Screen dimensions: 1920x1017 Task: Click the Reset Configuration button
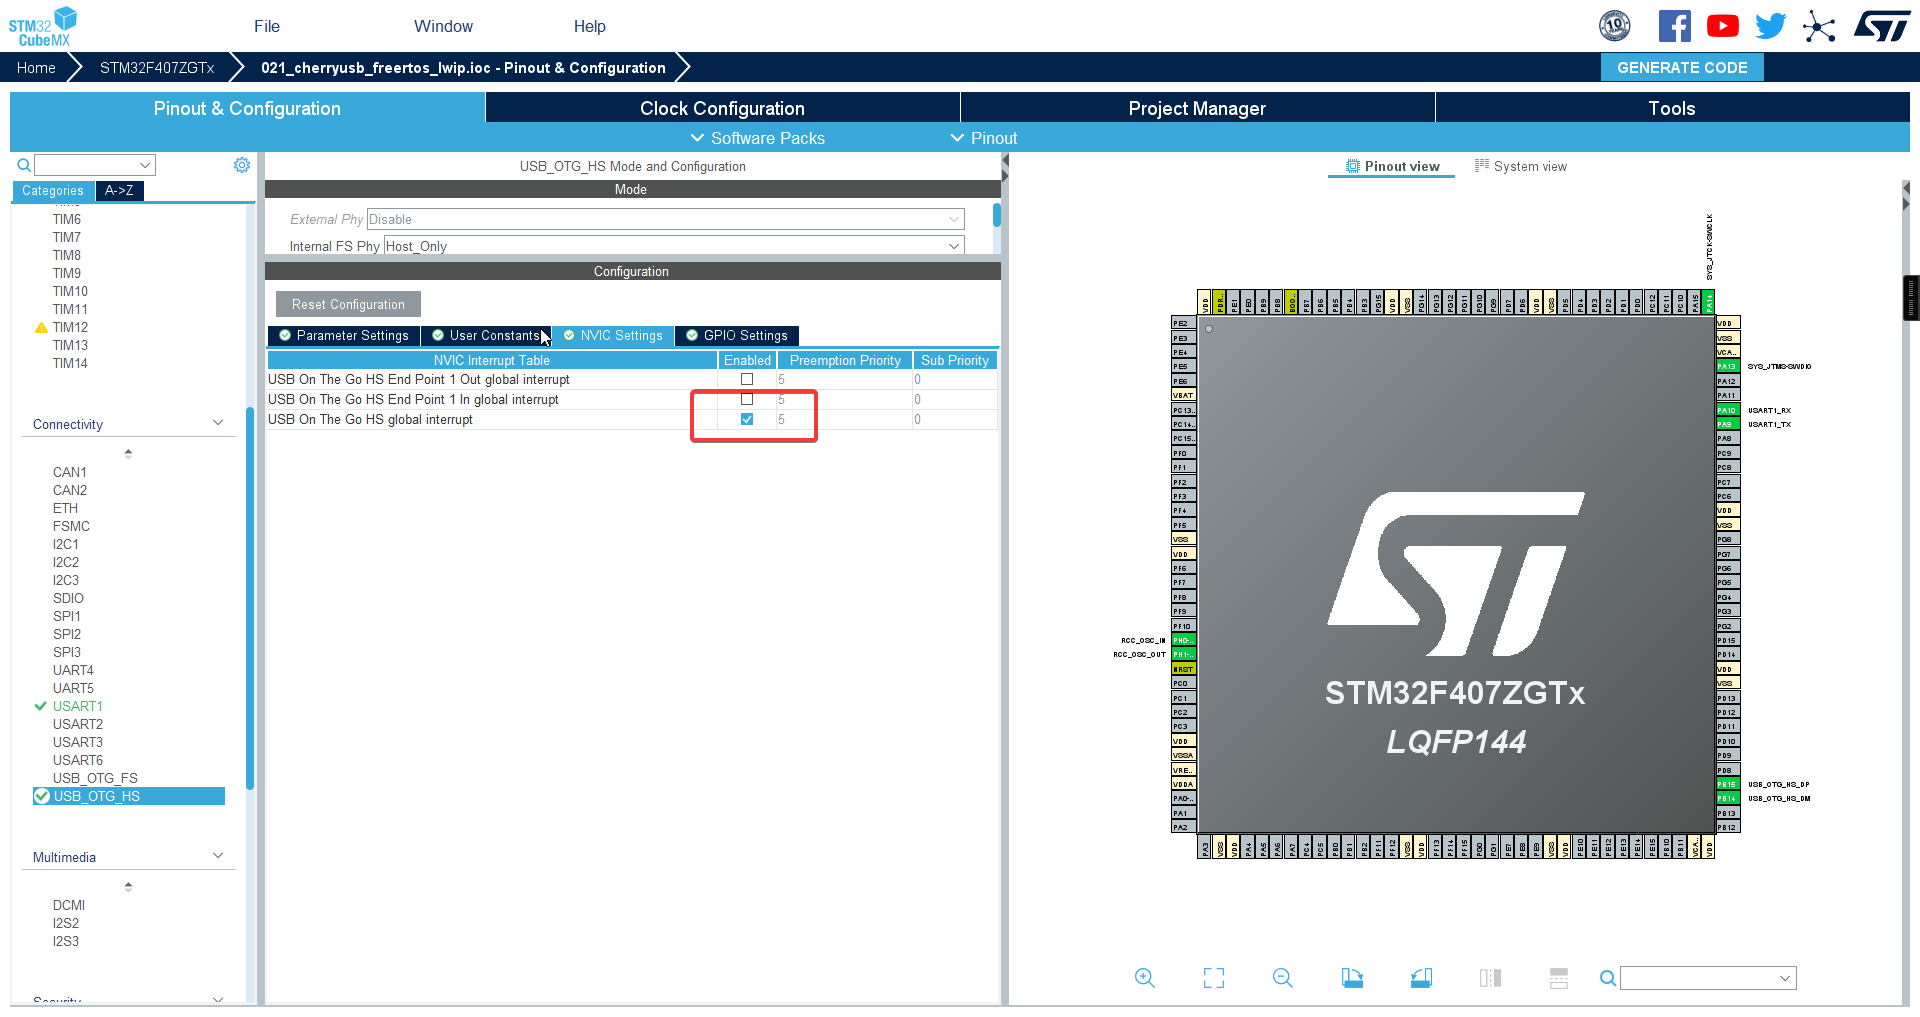pos(347,304)
